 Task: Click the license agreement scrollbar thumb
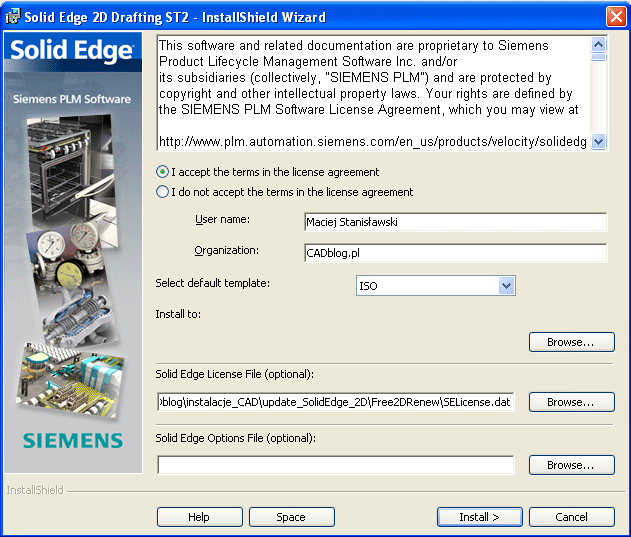tap(599, 57)
